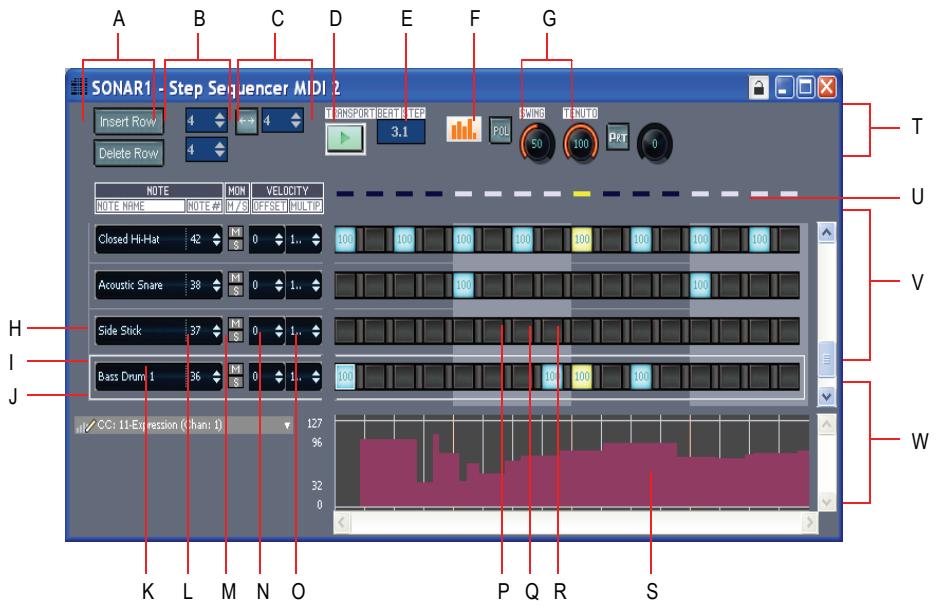Start playback with the transport play button
Screen dimensions: 937x607
tap(345, 138)
